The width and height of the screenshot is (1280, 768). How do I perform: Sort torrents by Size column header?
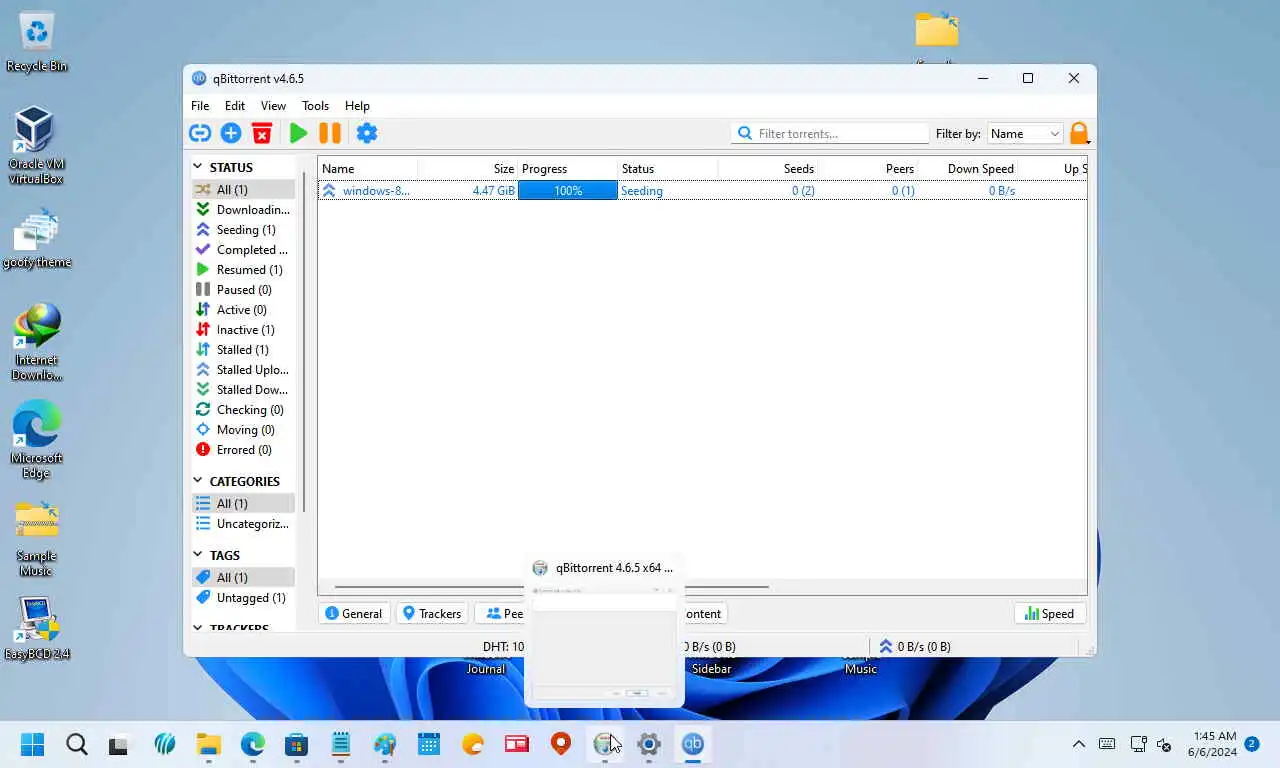tap(468, 168)
